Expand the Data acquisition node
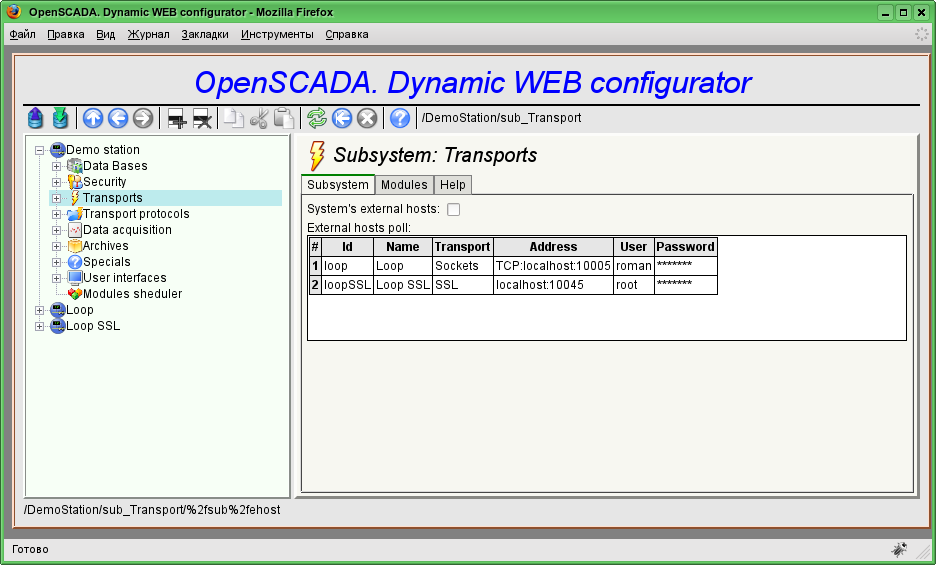This screenshot has width=936, height=565. click(56, 230)
